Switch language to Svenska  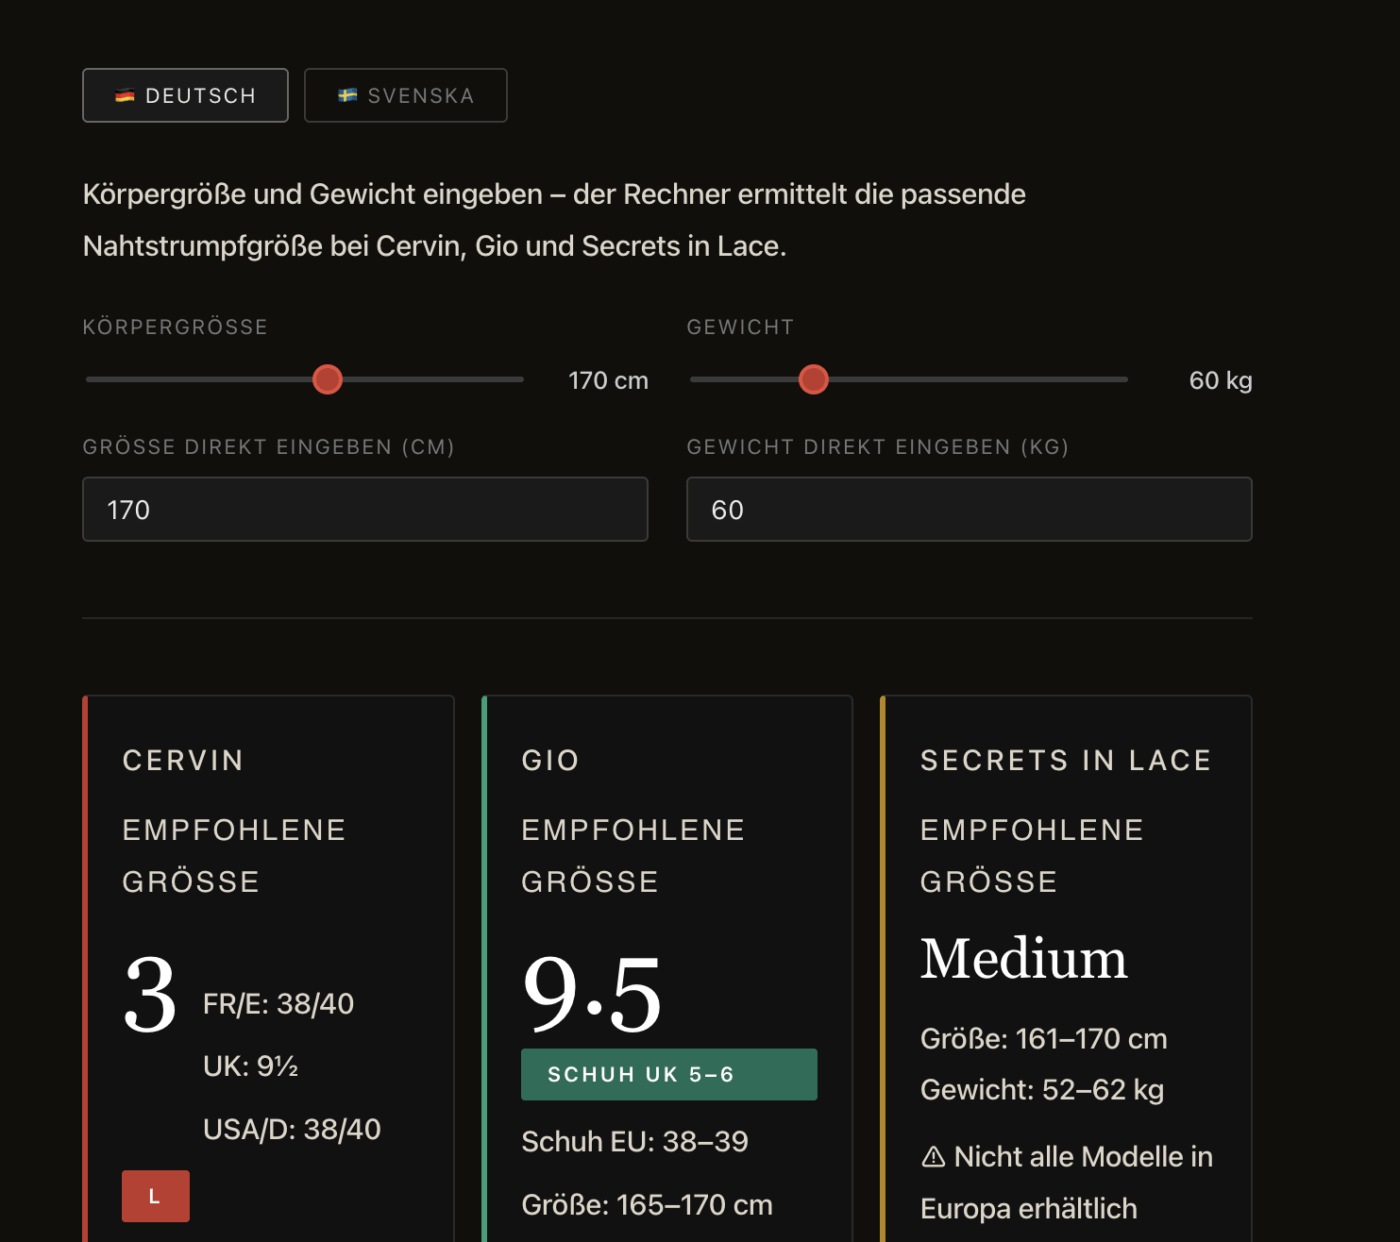(x=405, y=96)
